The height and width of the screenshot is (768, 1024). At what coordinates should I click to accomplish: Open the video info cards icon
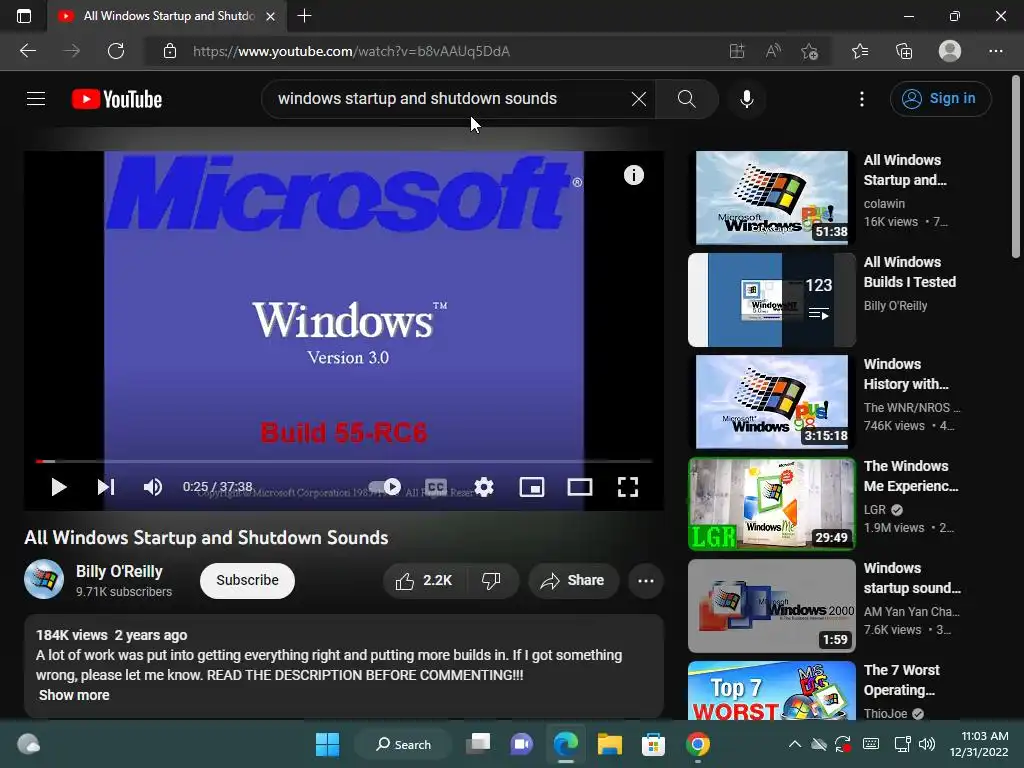click(633, 175)
